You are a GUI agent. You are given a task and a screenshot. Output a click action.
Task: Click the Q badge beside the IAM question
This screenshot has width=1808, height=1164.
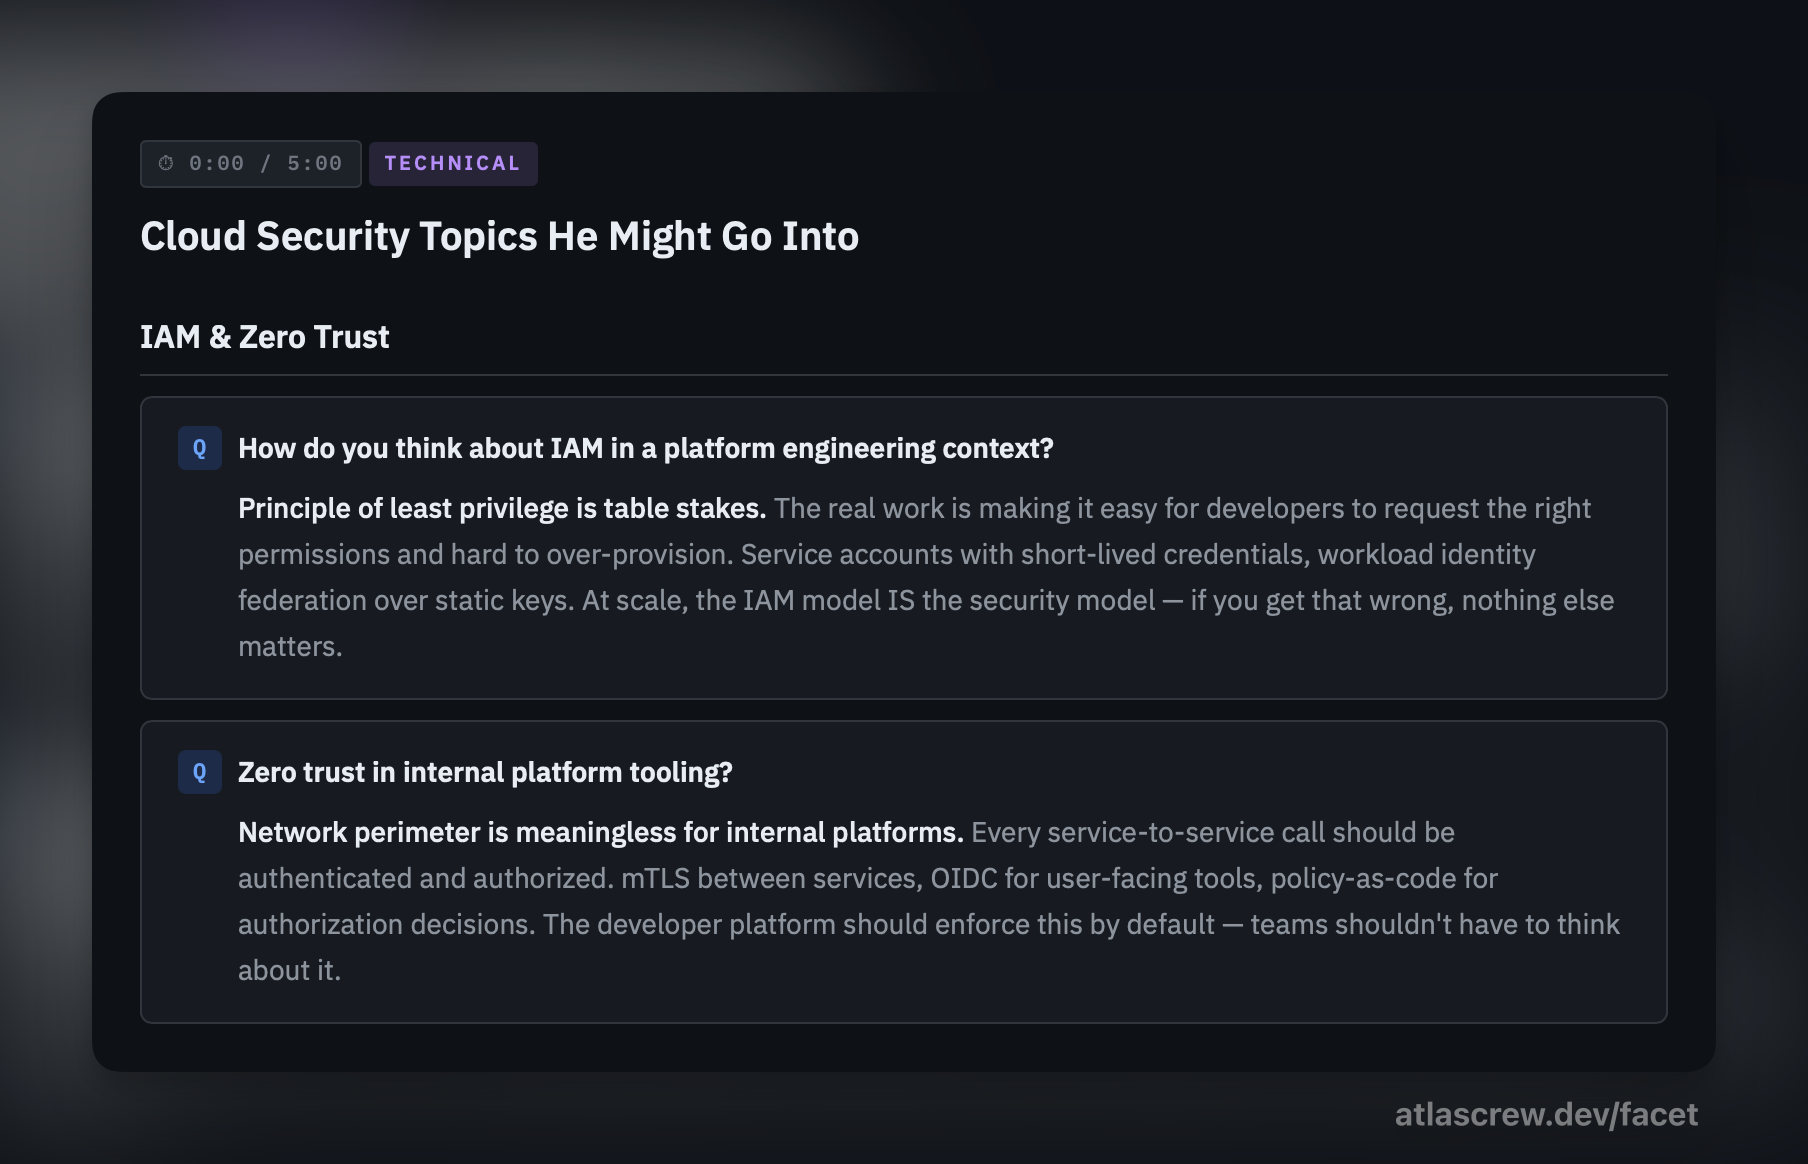point(200,448)
